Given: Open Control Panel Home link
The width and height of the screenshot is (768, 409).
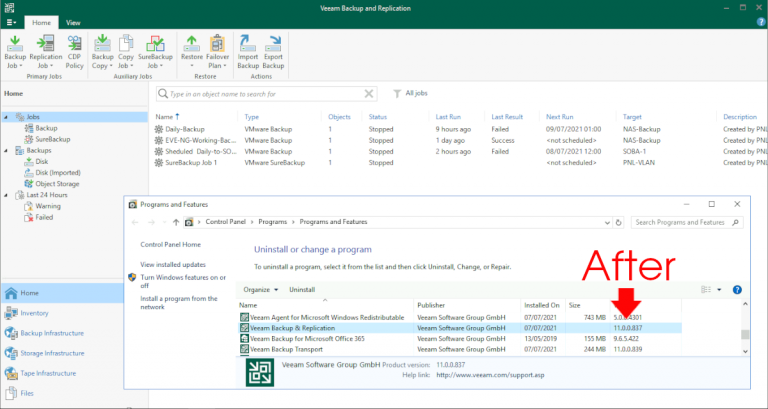Looking at the screenshot, I should (170, 244).
